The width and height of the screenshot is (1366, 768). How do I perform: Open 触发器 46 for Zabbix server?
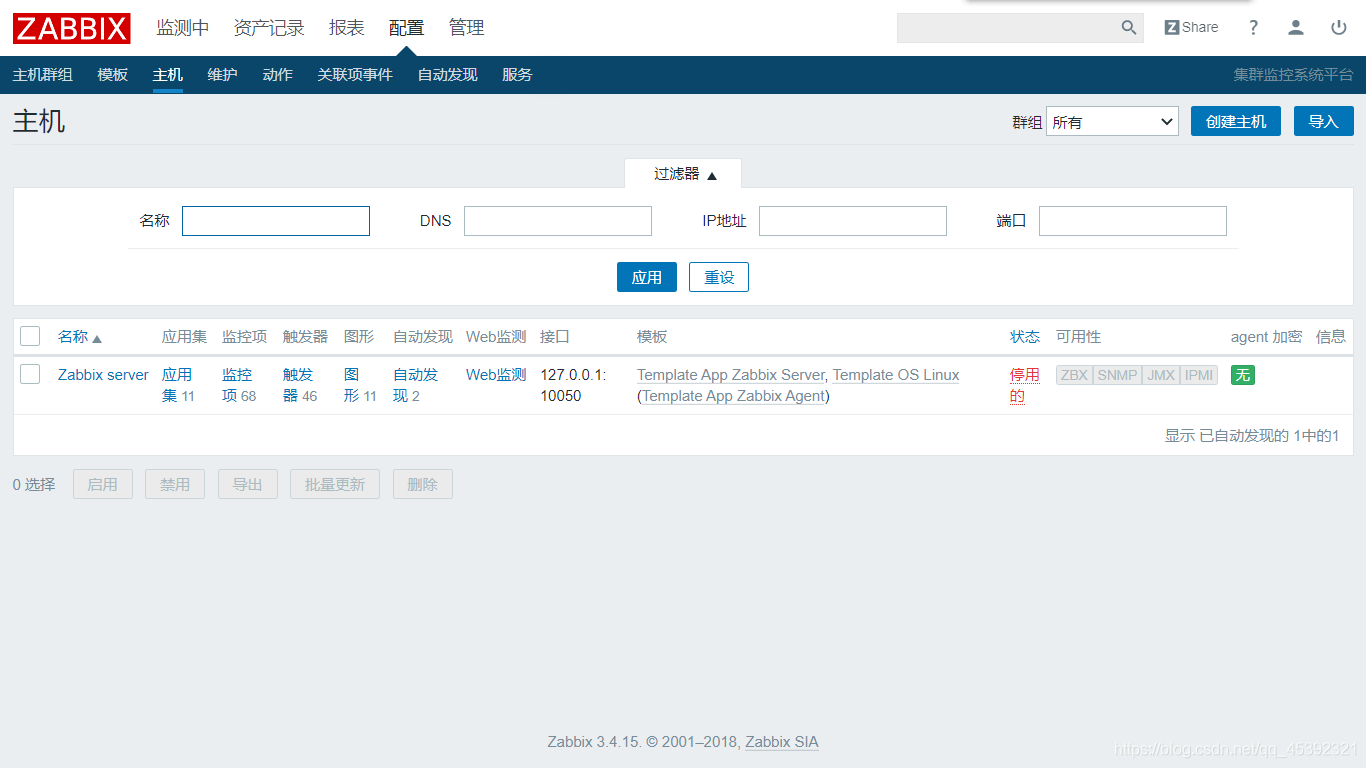tap(300, 385)
